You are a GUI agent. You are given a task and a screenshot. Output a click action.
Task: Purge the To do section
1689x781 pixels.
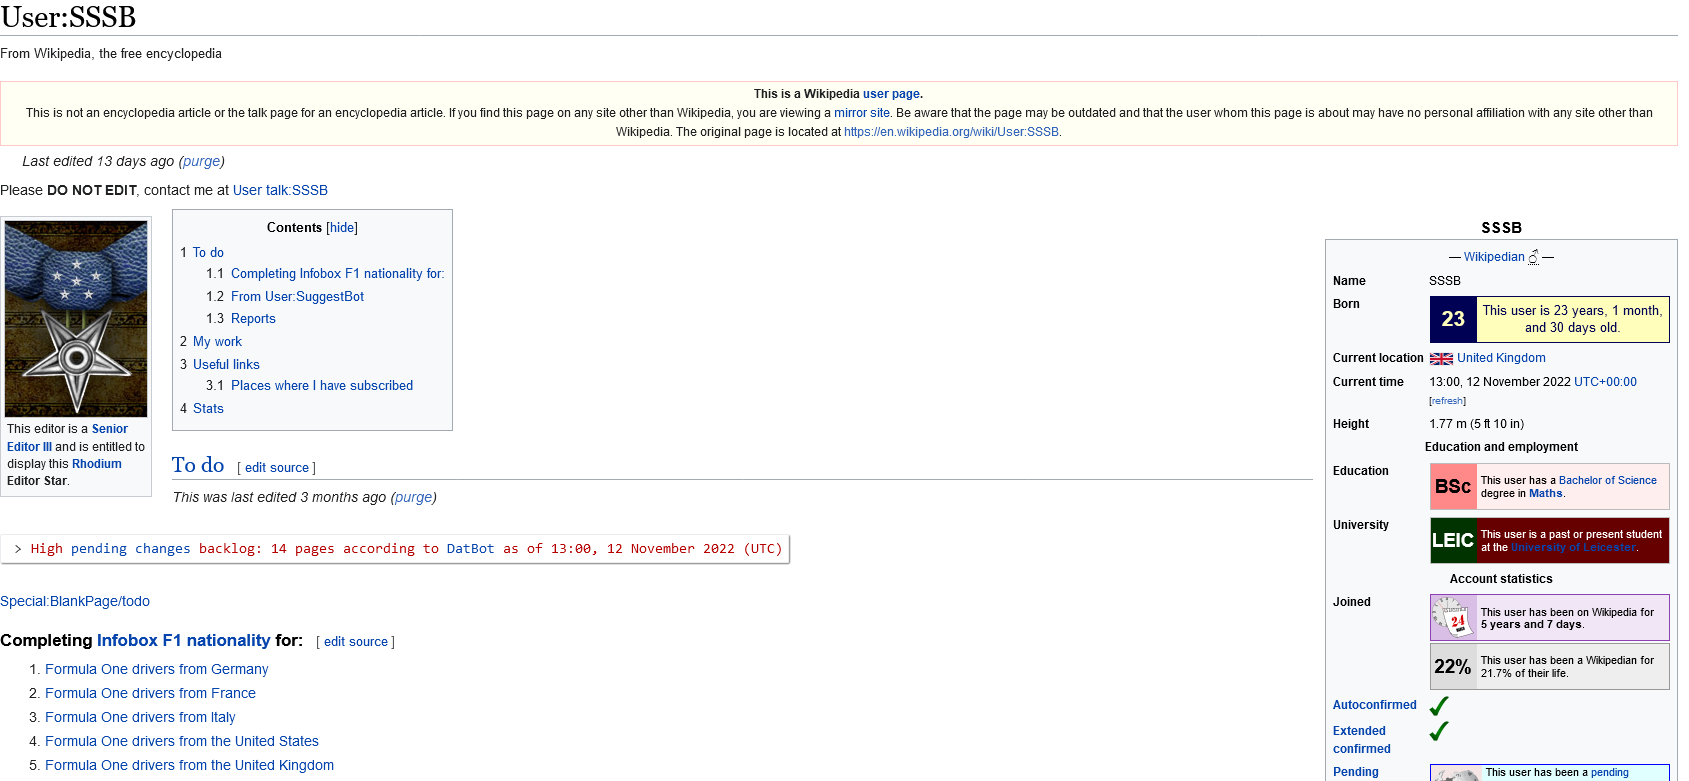pos(414,497)
